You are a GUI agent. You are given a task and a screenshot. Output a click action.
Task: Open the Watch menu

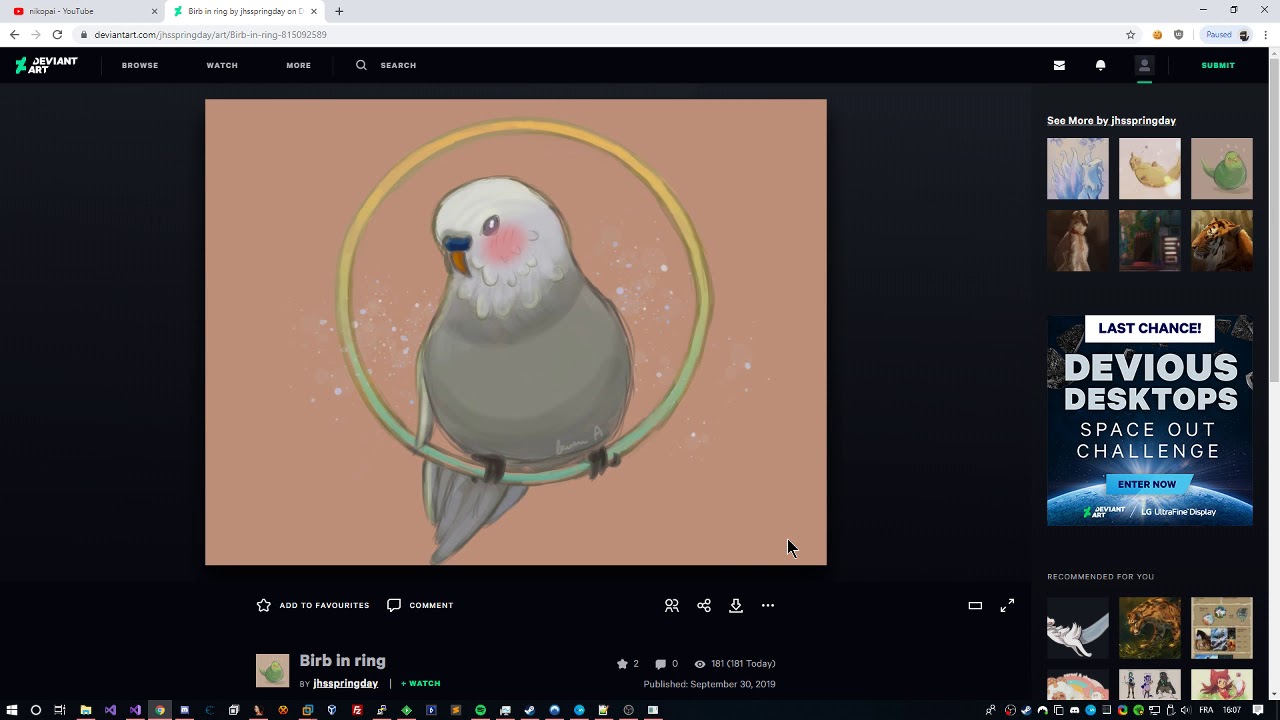222,65
